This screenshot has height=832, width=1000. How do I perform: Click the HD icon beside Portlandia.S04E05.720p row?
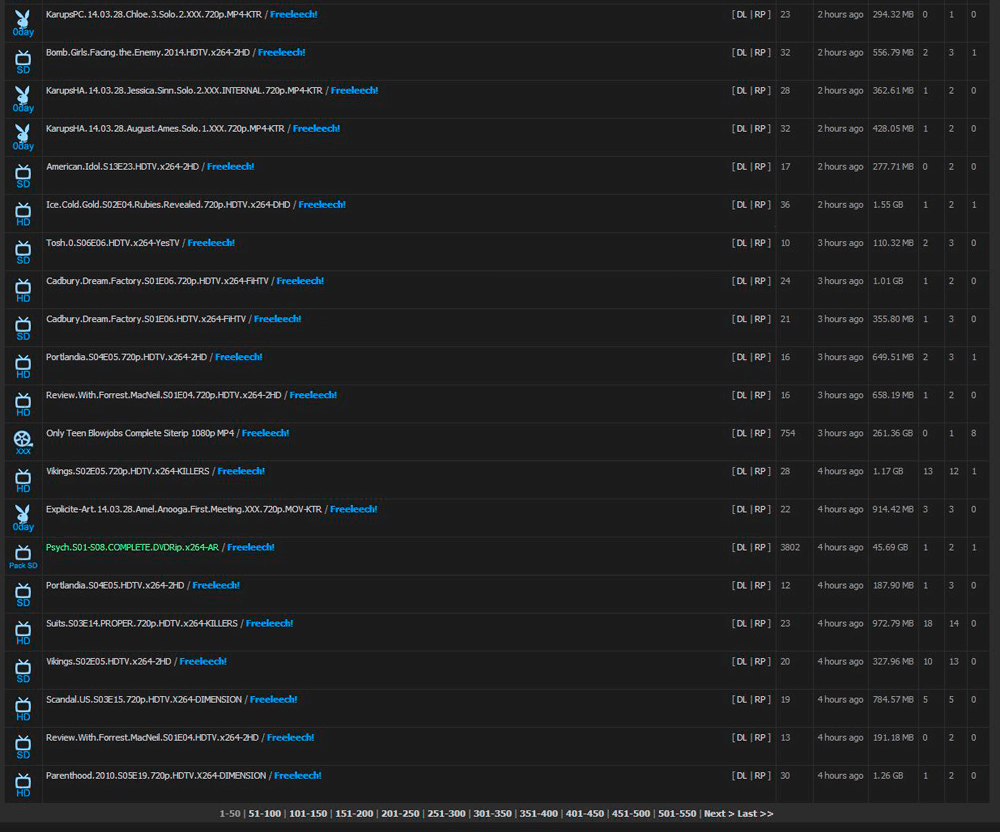tap(23, 367)
